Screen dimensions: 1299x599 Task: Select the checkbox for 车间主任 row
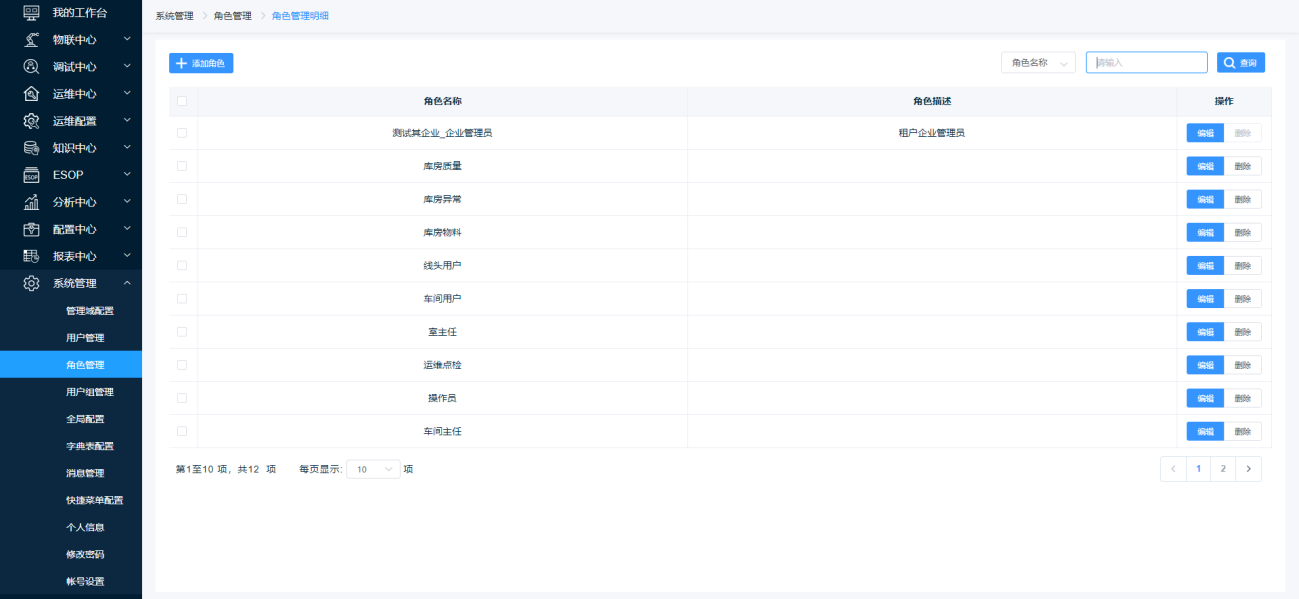(x=182, y=431)
